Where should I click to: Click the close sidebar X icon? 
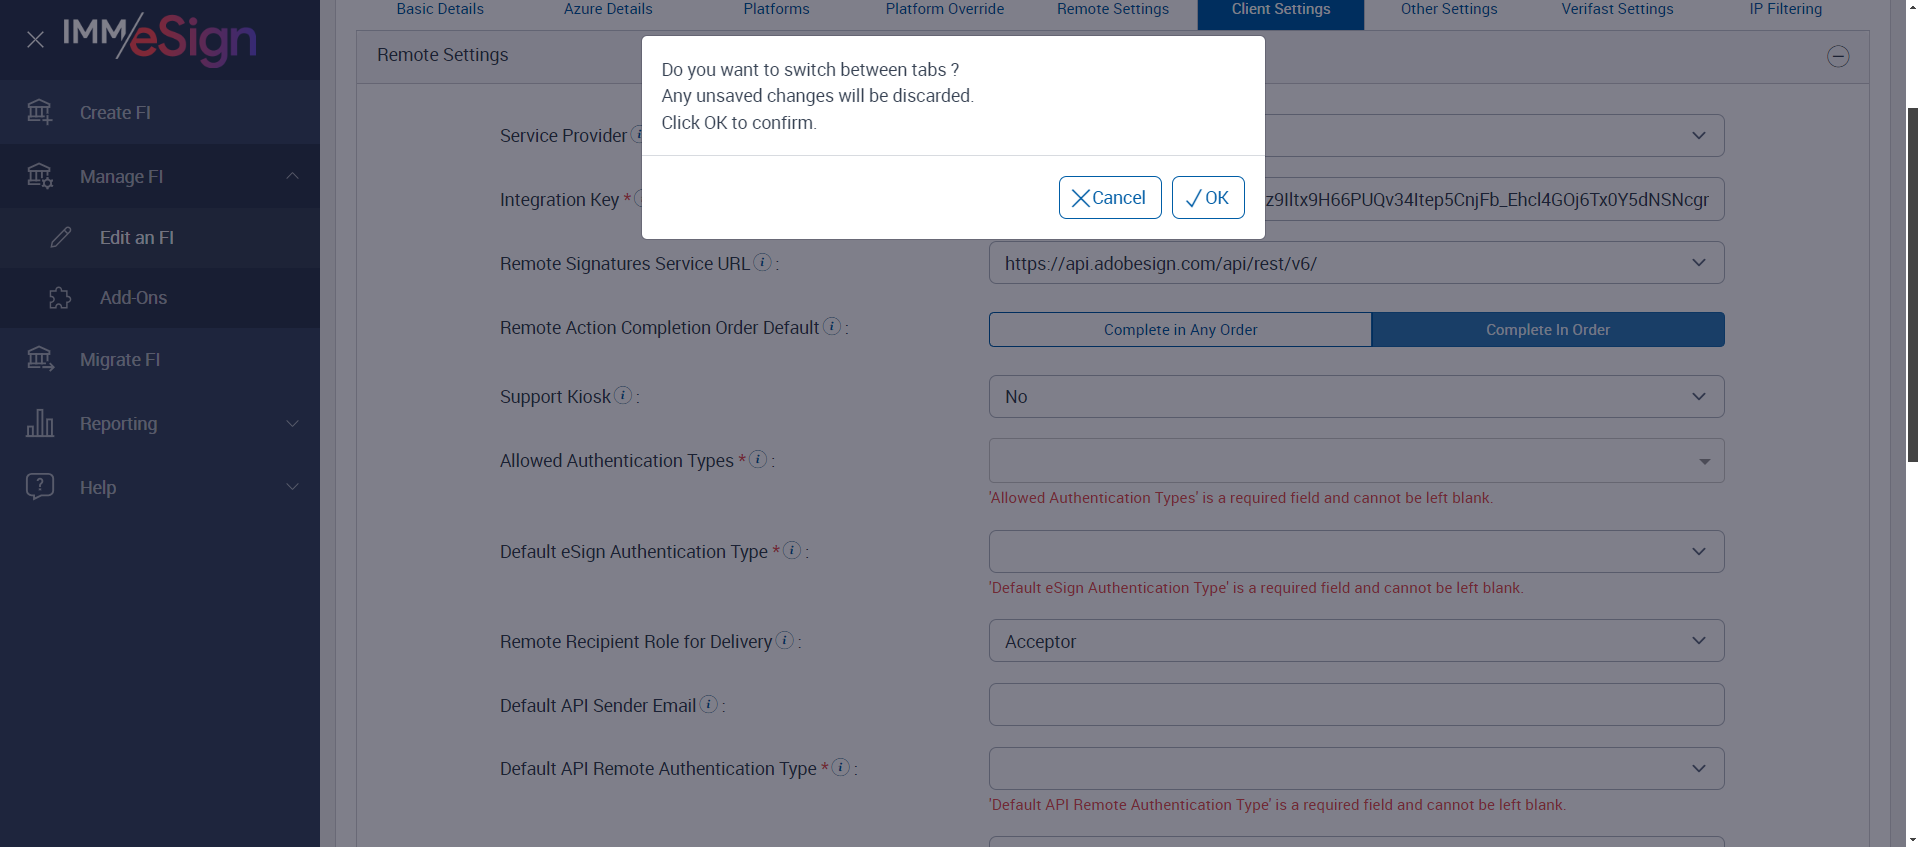point(35,40)
